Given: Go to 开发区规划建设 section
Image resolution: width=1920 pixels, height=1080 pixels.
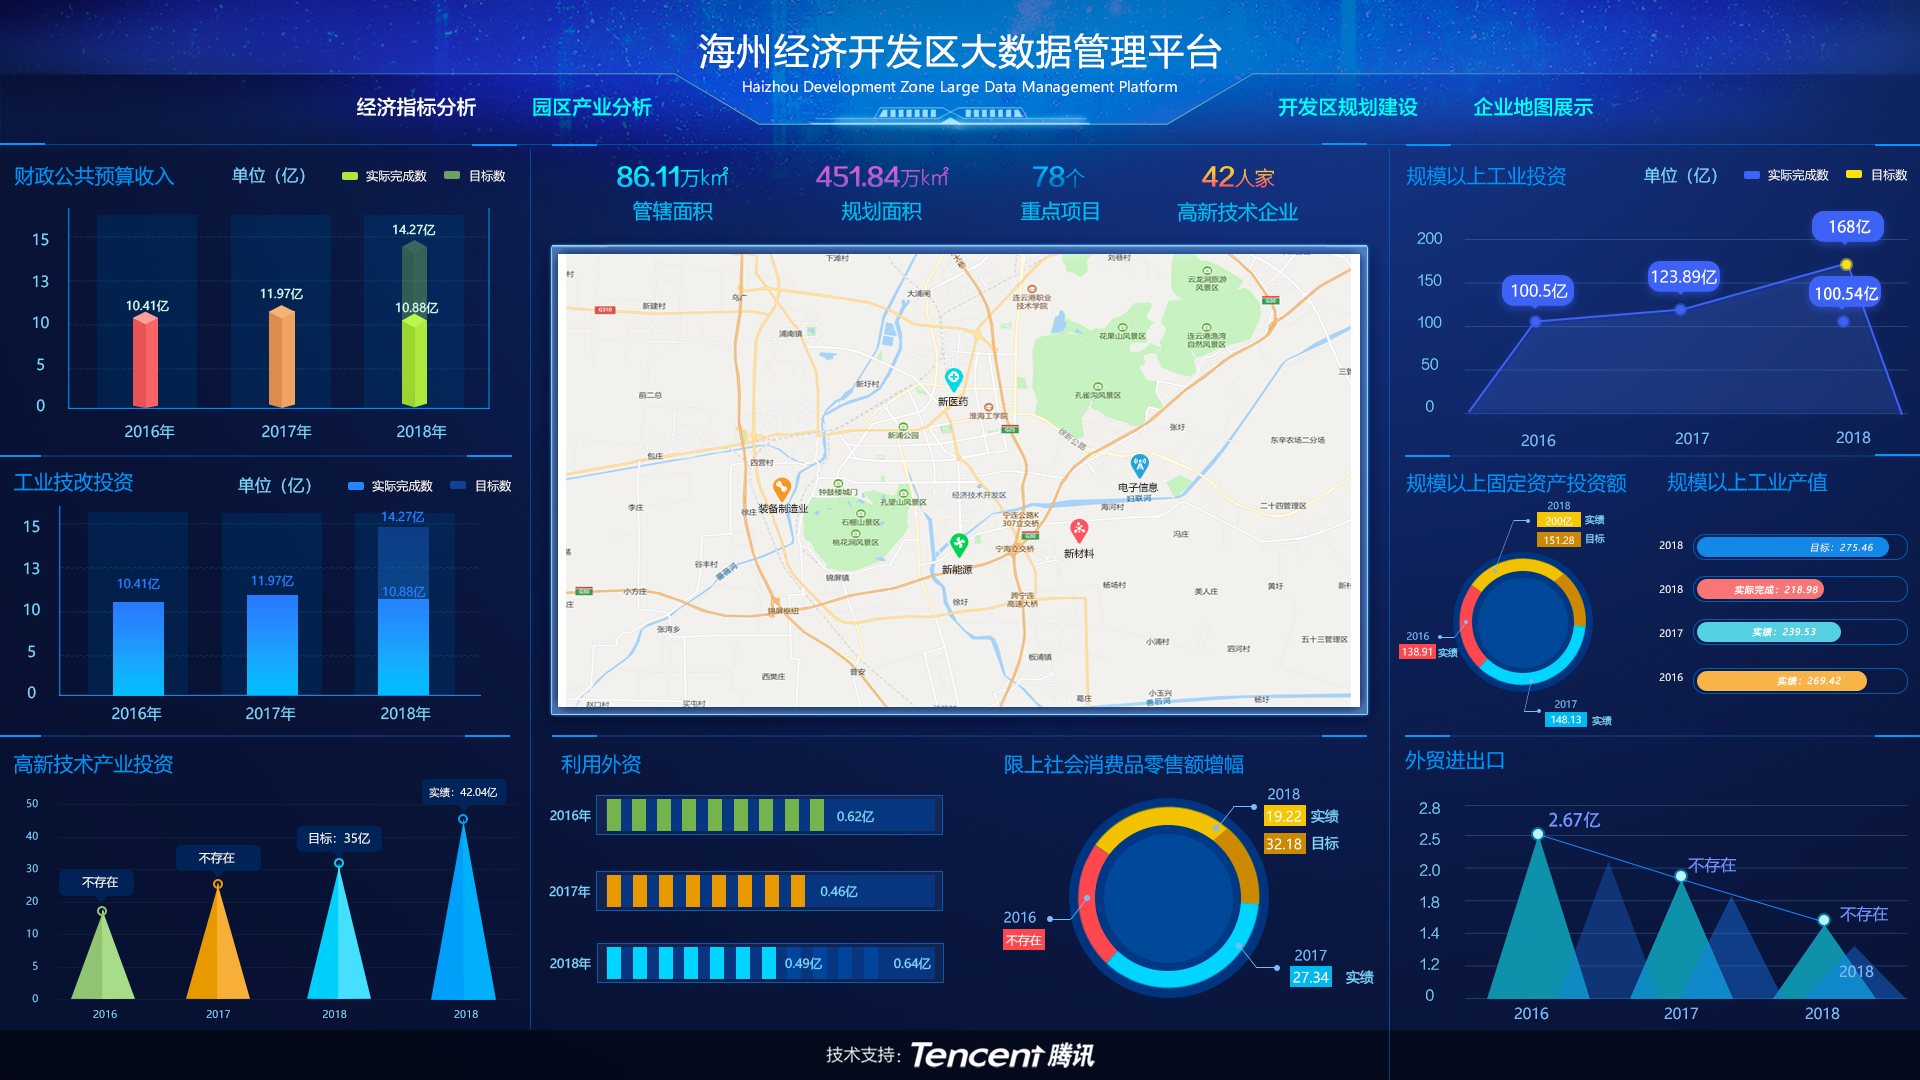Looking at the screenshot, I should (x=1347, y=107).
